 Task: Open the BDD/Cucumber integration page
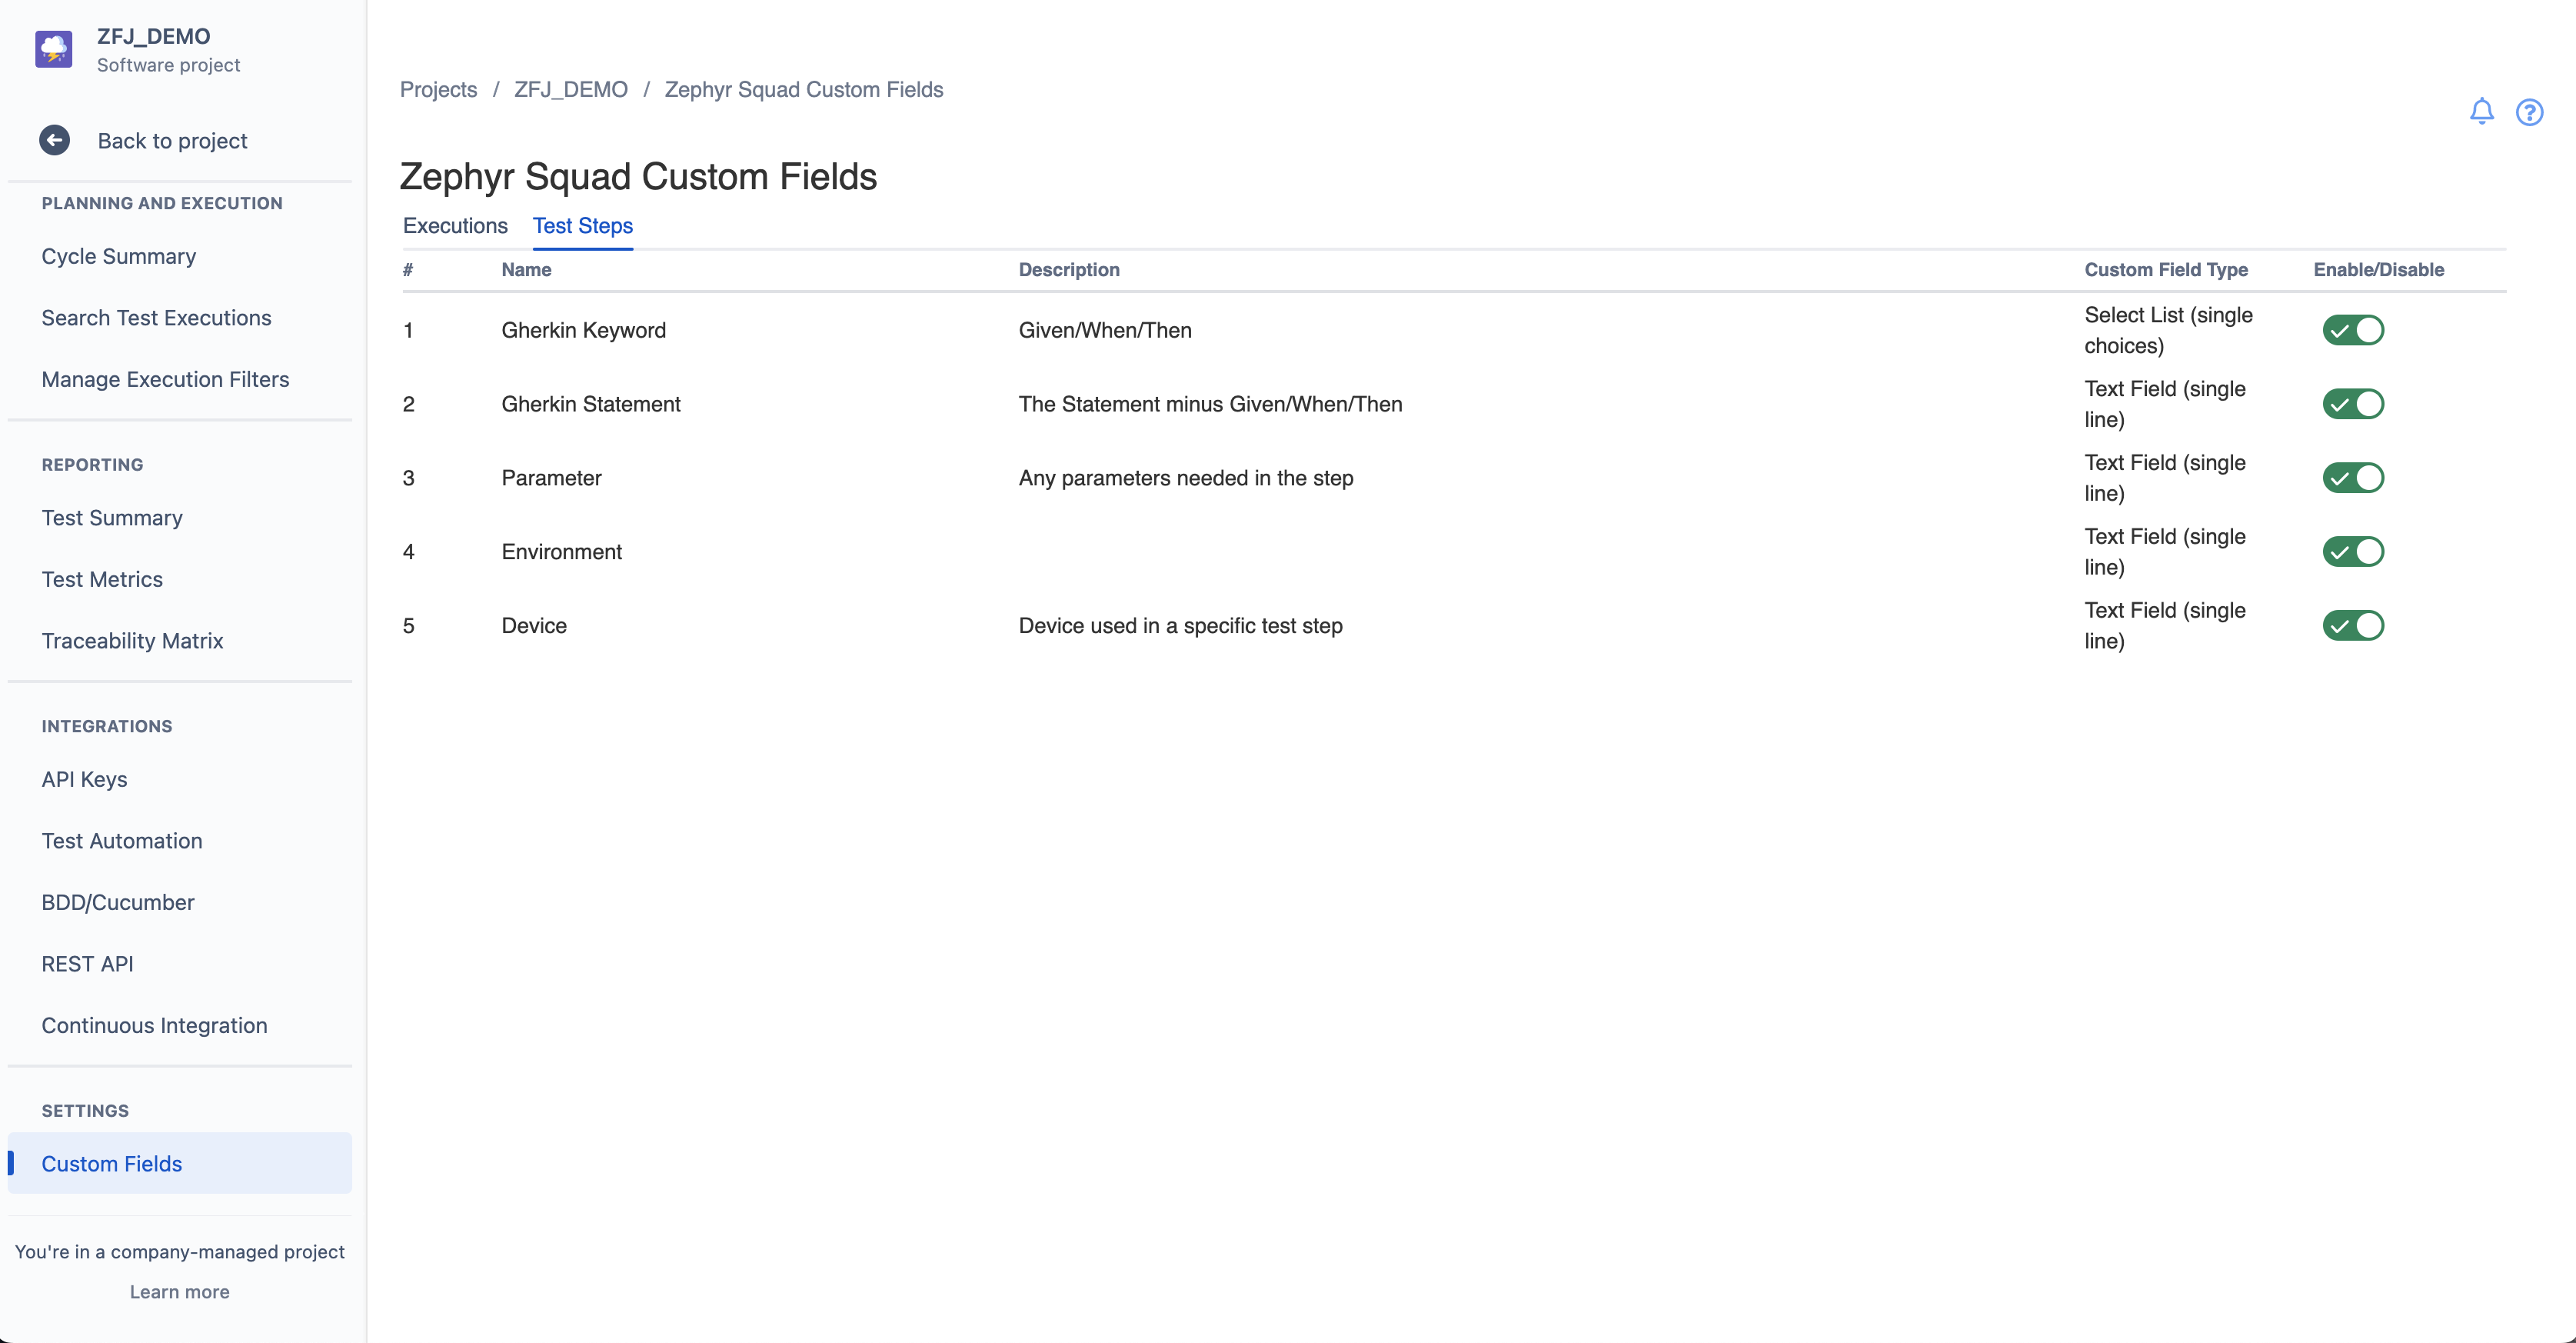tap(118, 902)
